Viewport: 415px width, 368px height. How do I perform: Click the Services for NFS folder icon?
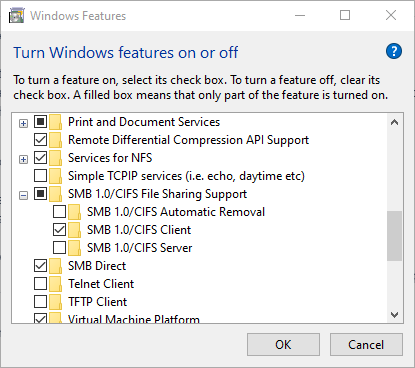pyautogui.click(x=56, y=158)
